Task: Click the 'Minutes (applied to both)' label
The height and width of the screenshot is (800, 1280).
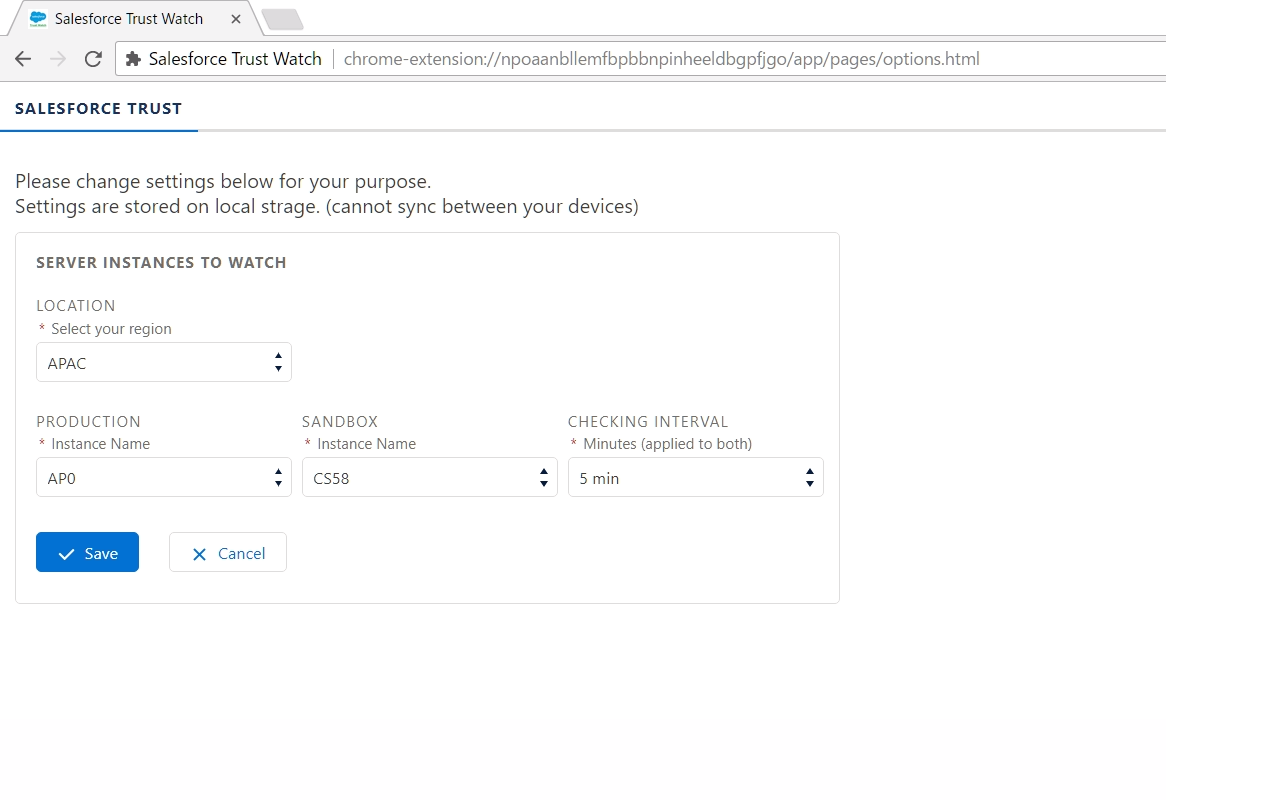Action: click(668, 444)
